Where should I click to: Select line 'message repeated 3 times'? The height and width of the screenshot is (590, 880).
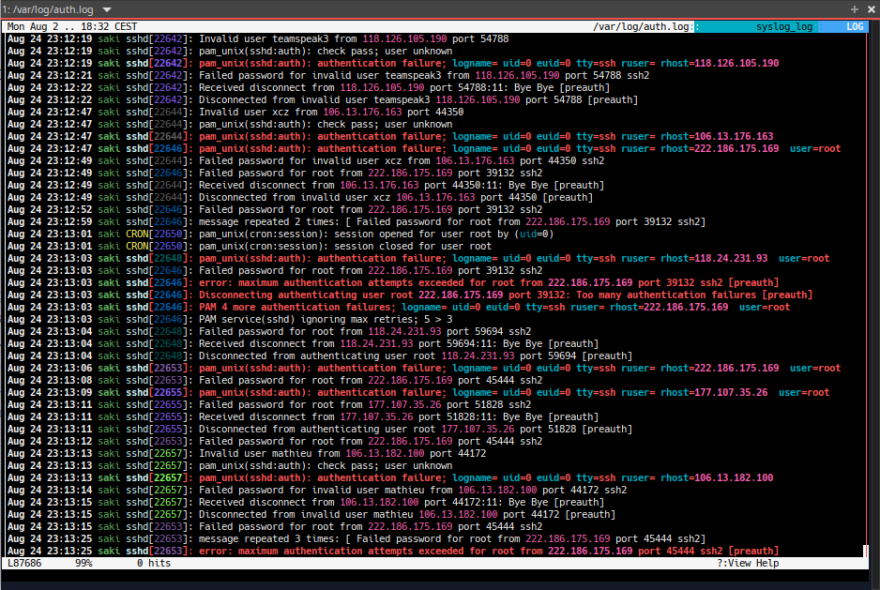(356, 539)
